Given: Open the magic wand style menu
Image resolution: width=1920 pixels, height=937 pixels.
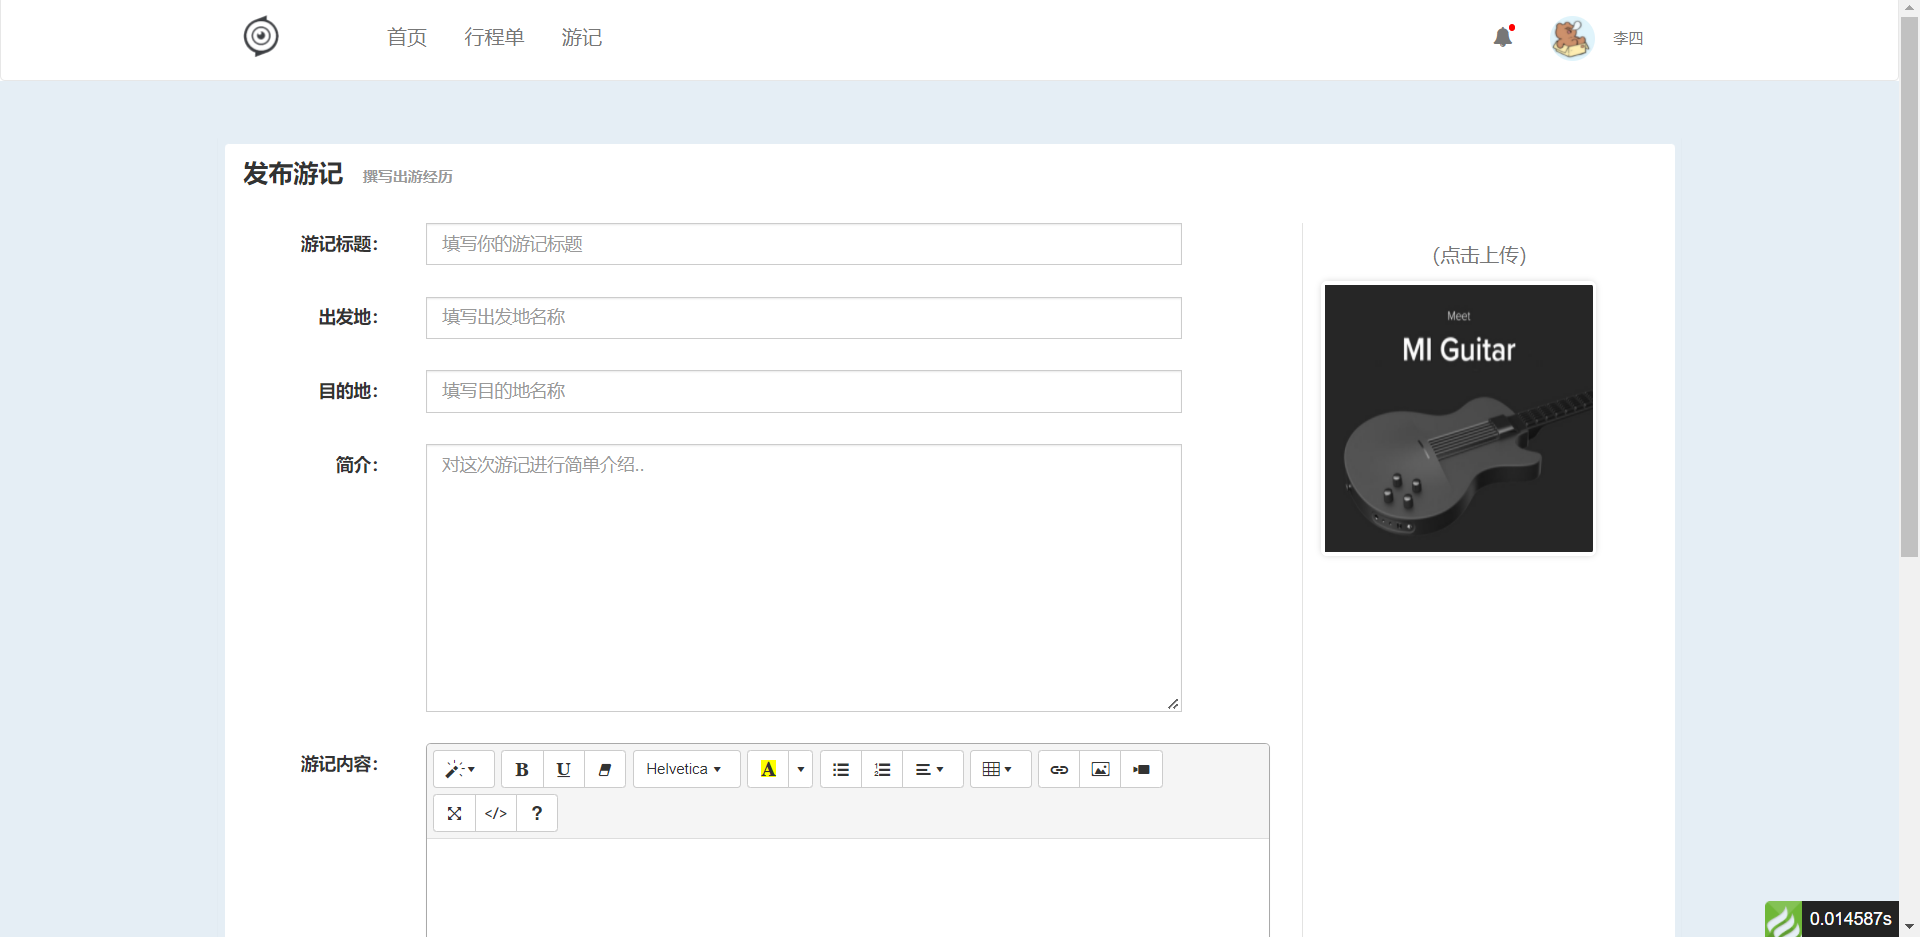Looking at the screenshot, I should 463,769.
